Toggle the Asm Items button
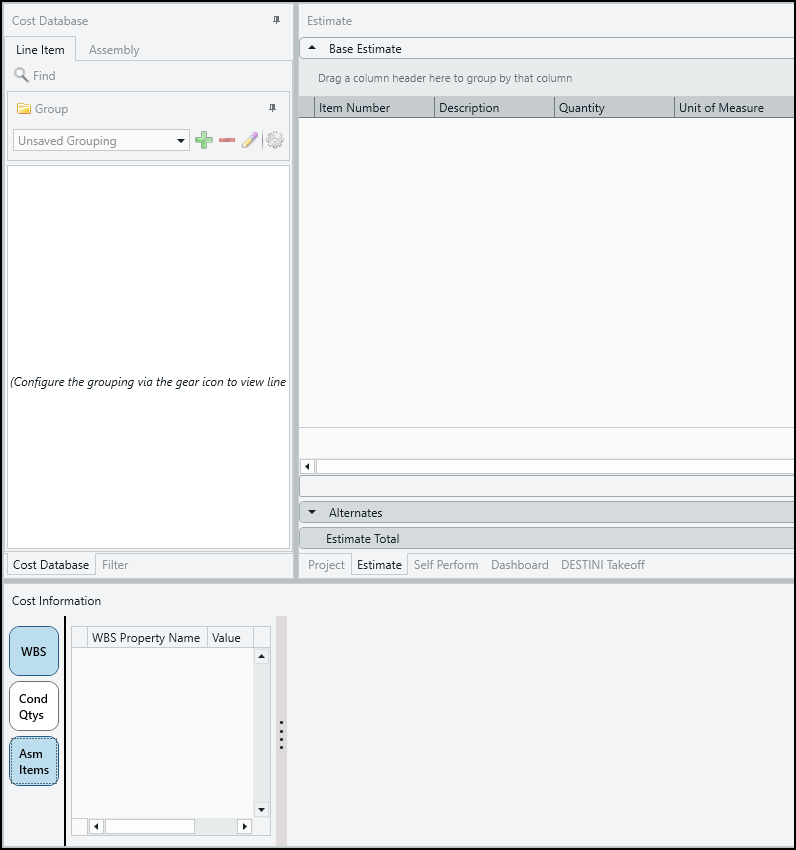Viewport: 796px width, 850px height. tap(34, 761)
